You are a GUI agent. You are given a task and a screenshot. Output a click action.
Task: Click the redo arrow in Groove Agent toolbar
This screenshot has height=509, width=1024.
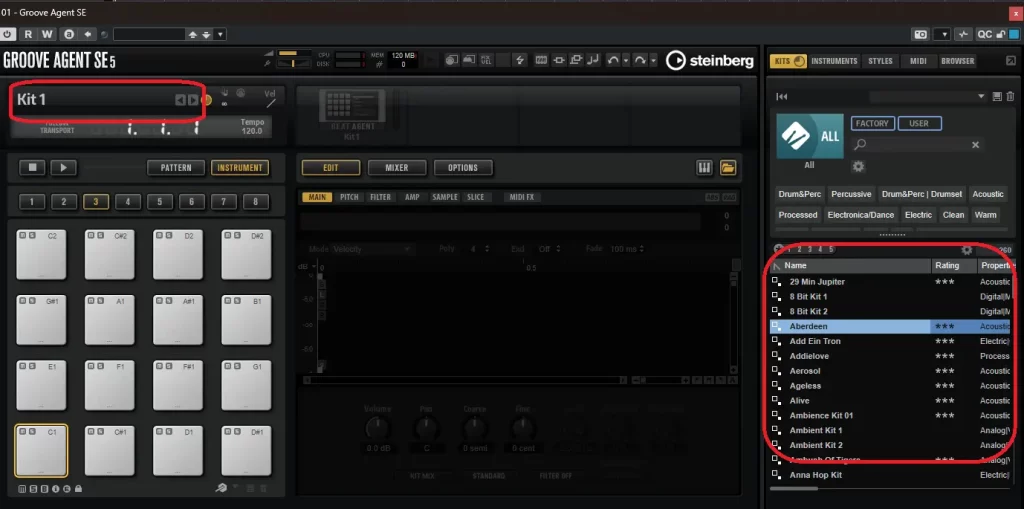[640, 60]
